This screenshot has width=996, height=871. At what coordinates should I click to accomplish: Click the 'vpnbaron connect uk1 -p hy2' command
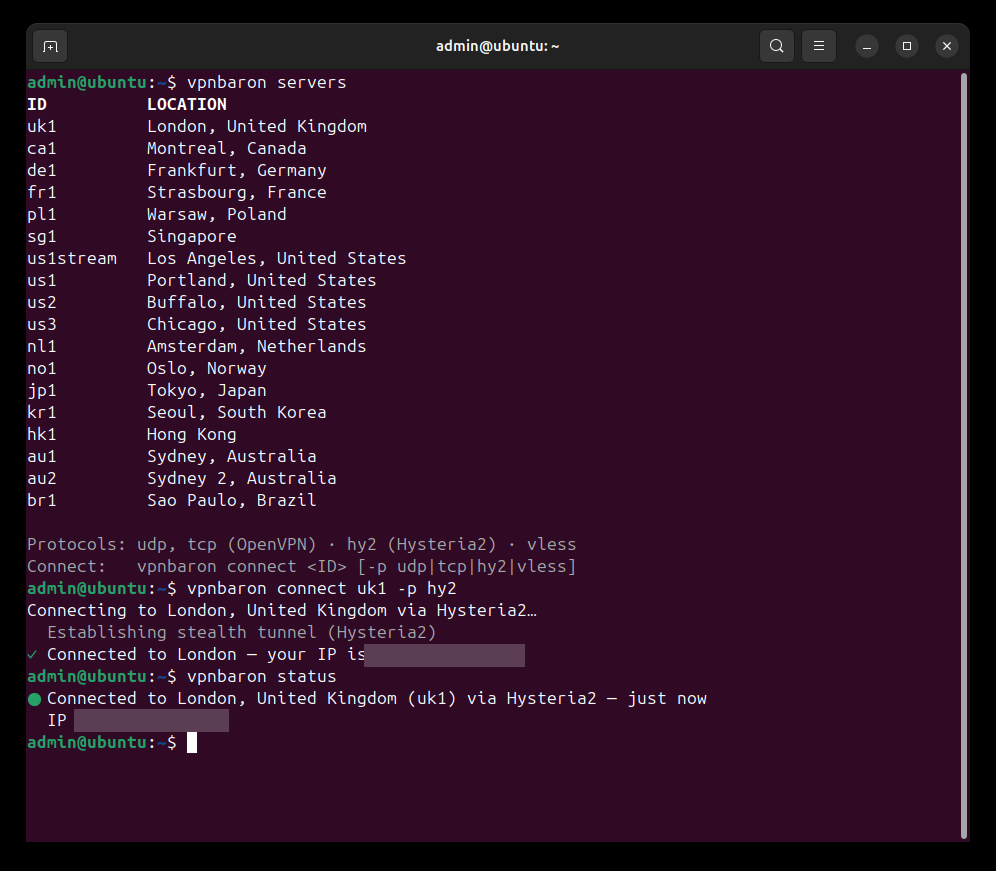click(322, 588)
